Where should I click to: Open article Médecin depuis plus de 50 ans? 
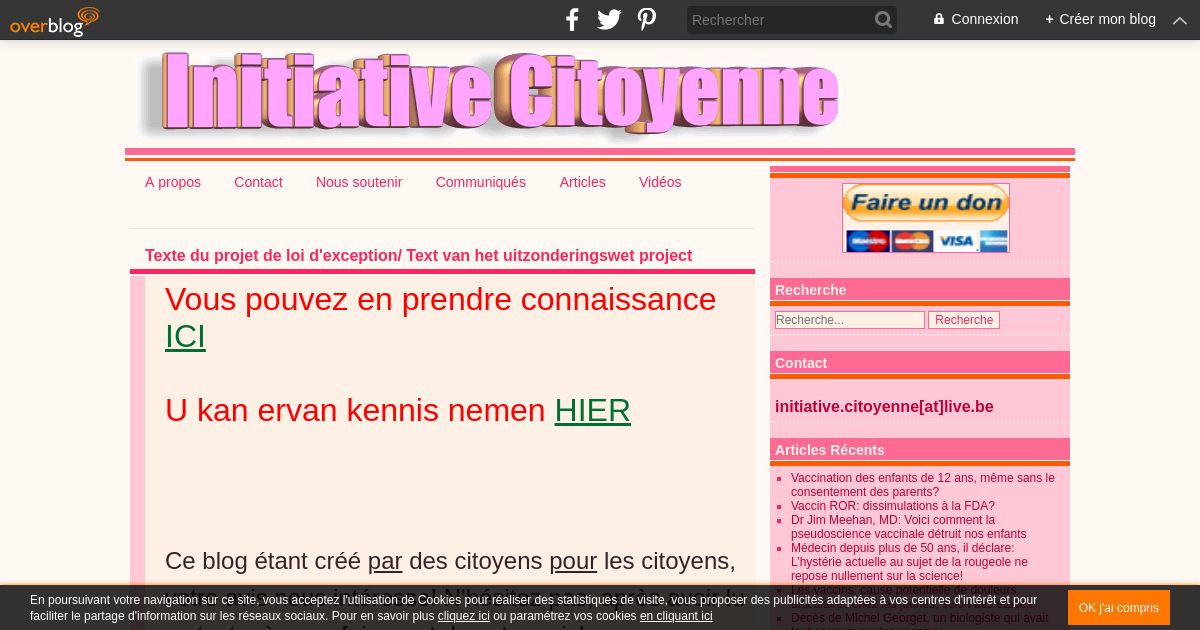tap(909, 562)
